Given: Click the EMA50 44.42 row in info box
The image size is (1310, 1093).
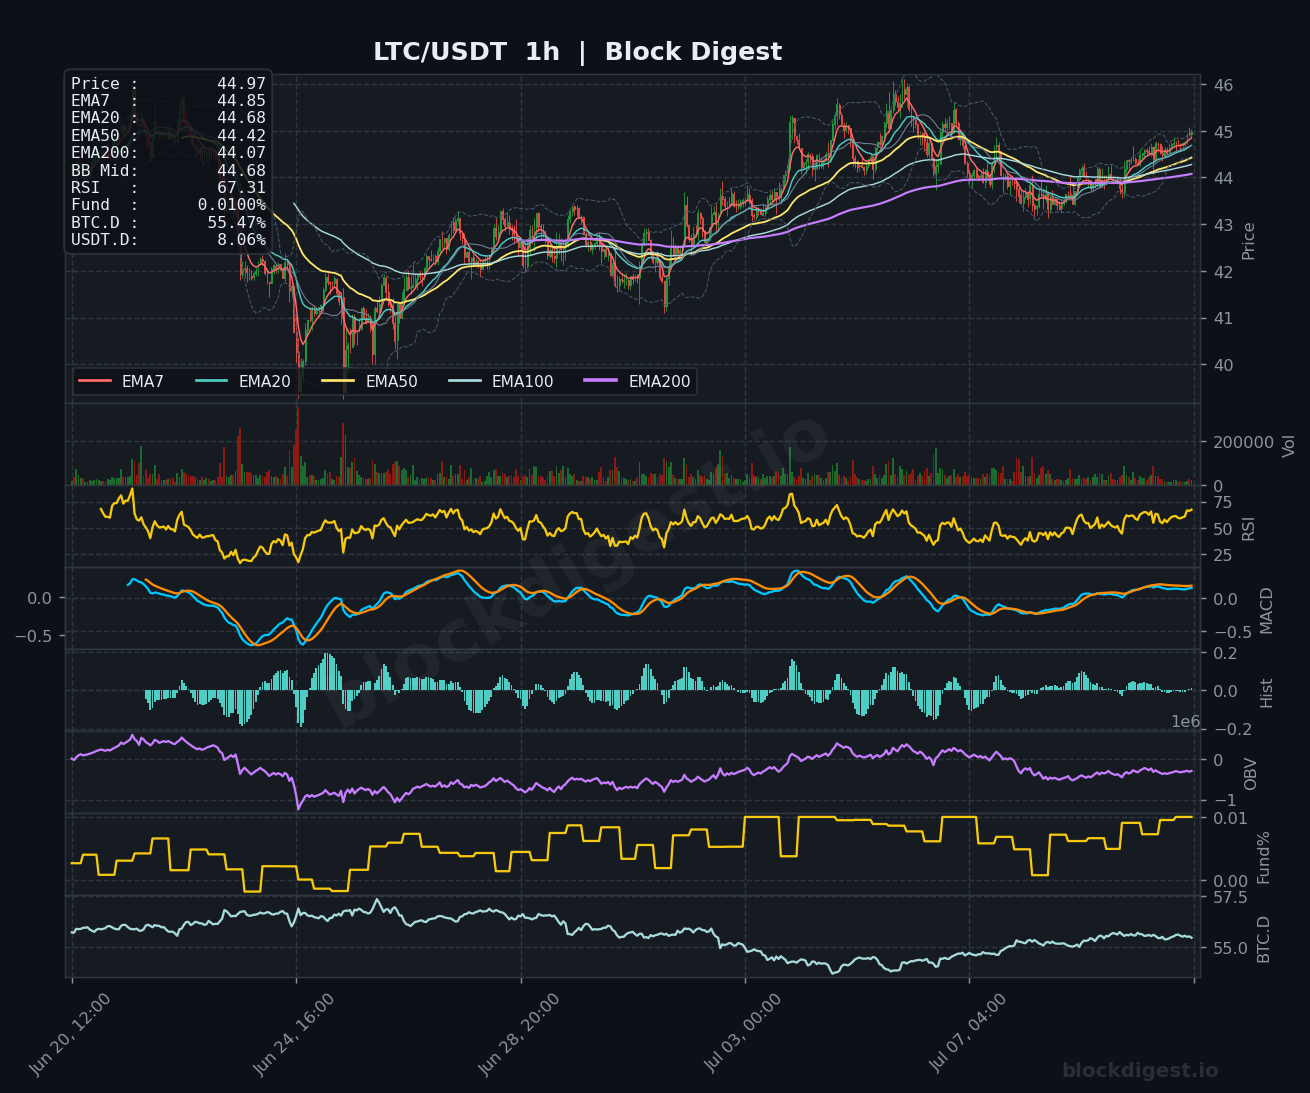Looking at the screenshot, I should point(168,136).
